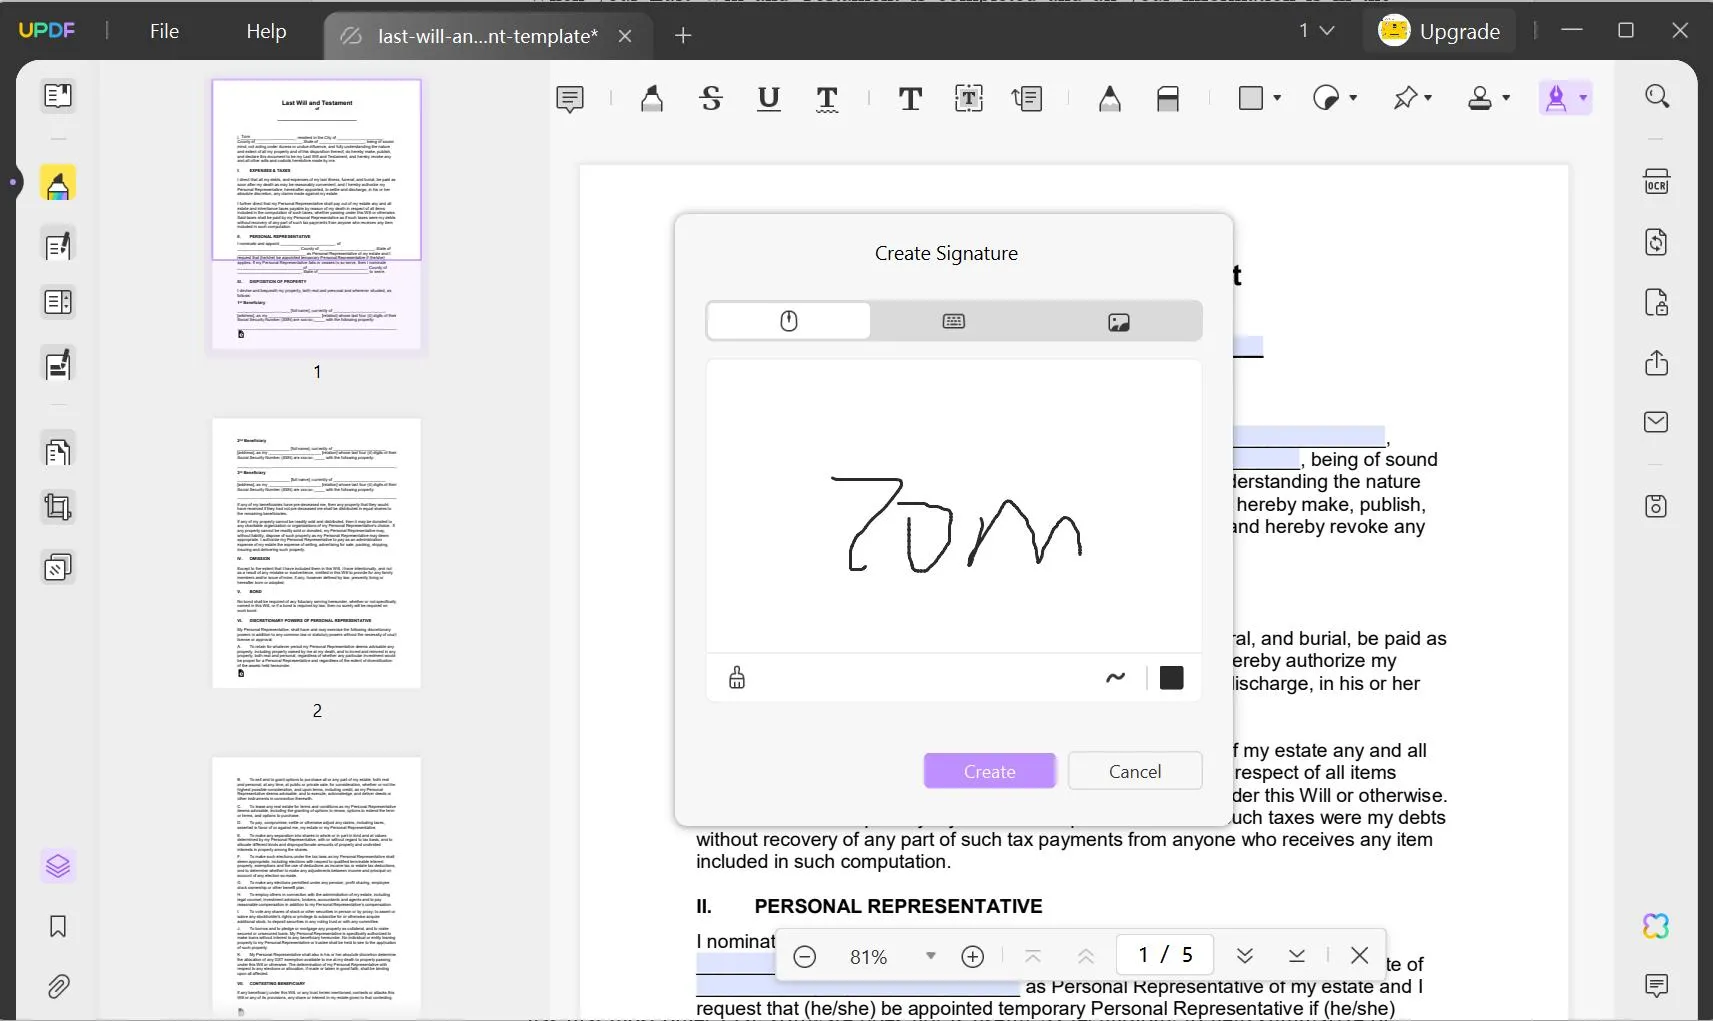
Task: Expand the Sticker tool dropdown arrow
Action: [x=1353, y=98]
